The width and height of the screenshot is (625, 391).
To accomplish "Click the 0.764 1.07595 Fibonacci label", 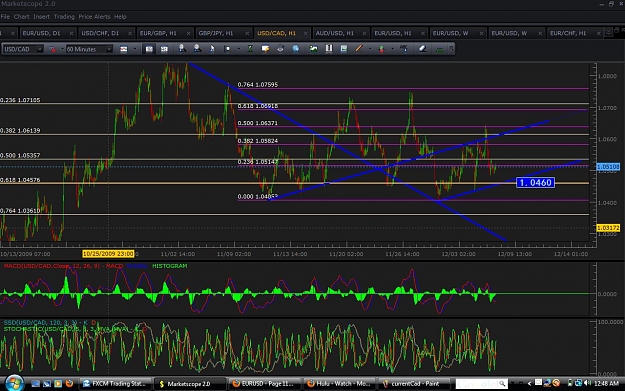I will pyautogui.click(x=258, y=84).
